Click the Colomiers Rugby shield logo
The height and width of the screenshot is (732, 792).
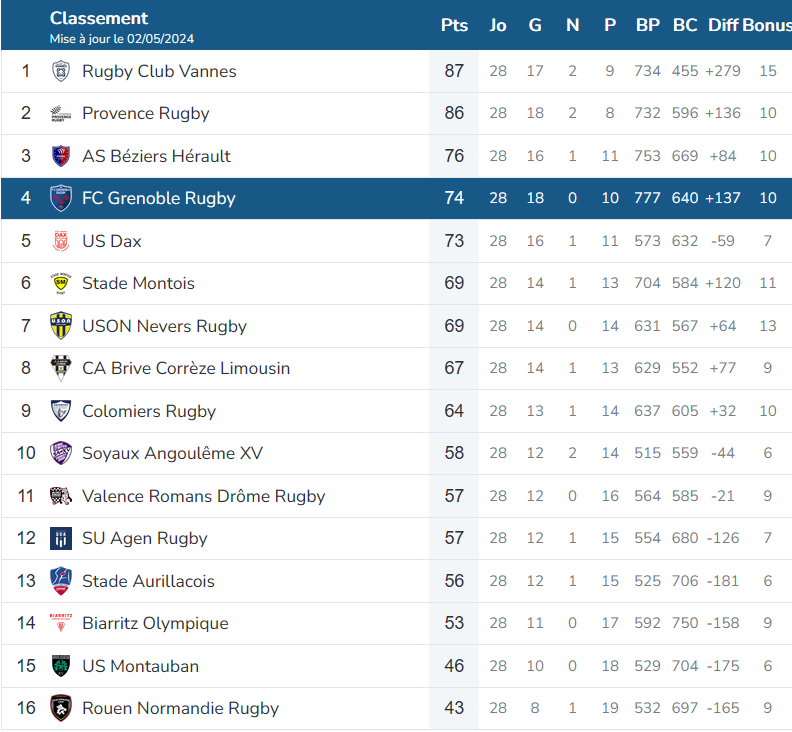61,411
